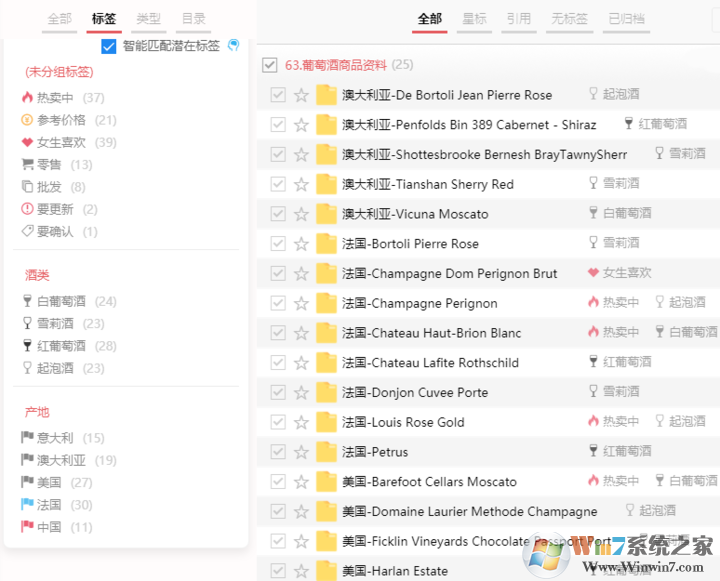Open folder icon of Vicuna Moscato
Screen dimensions: 720x581
[326, 214]
